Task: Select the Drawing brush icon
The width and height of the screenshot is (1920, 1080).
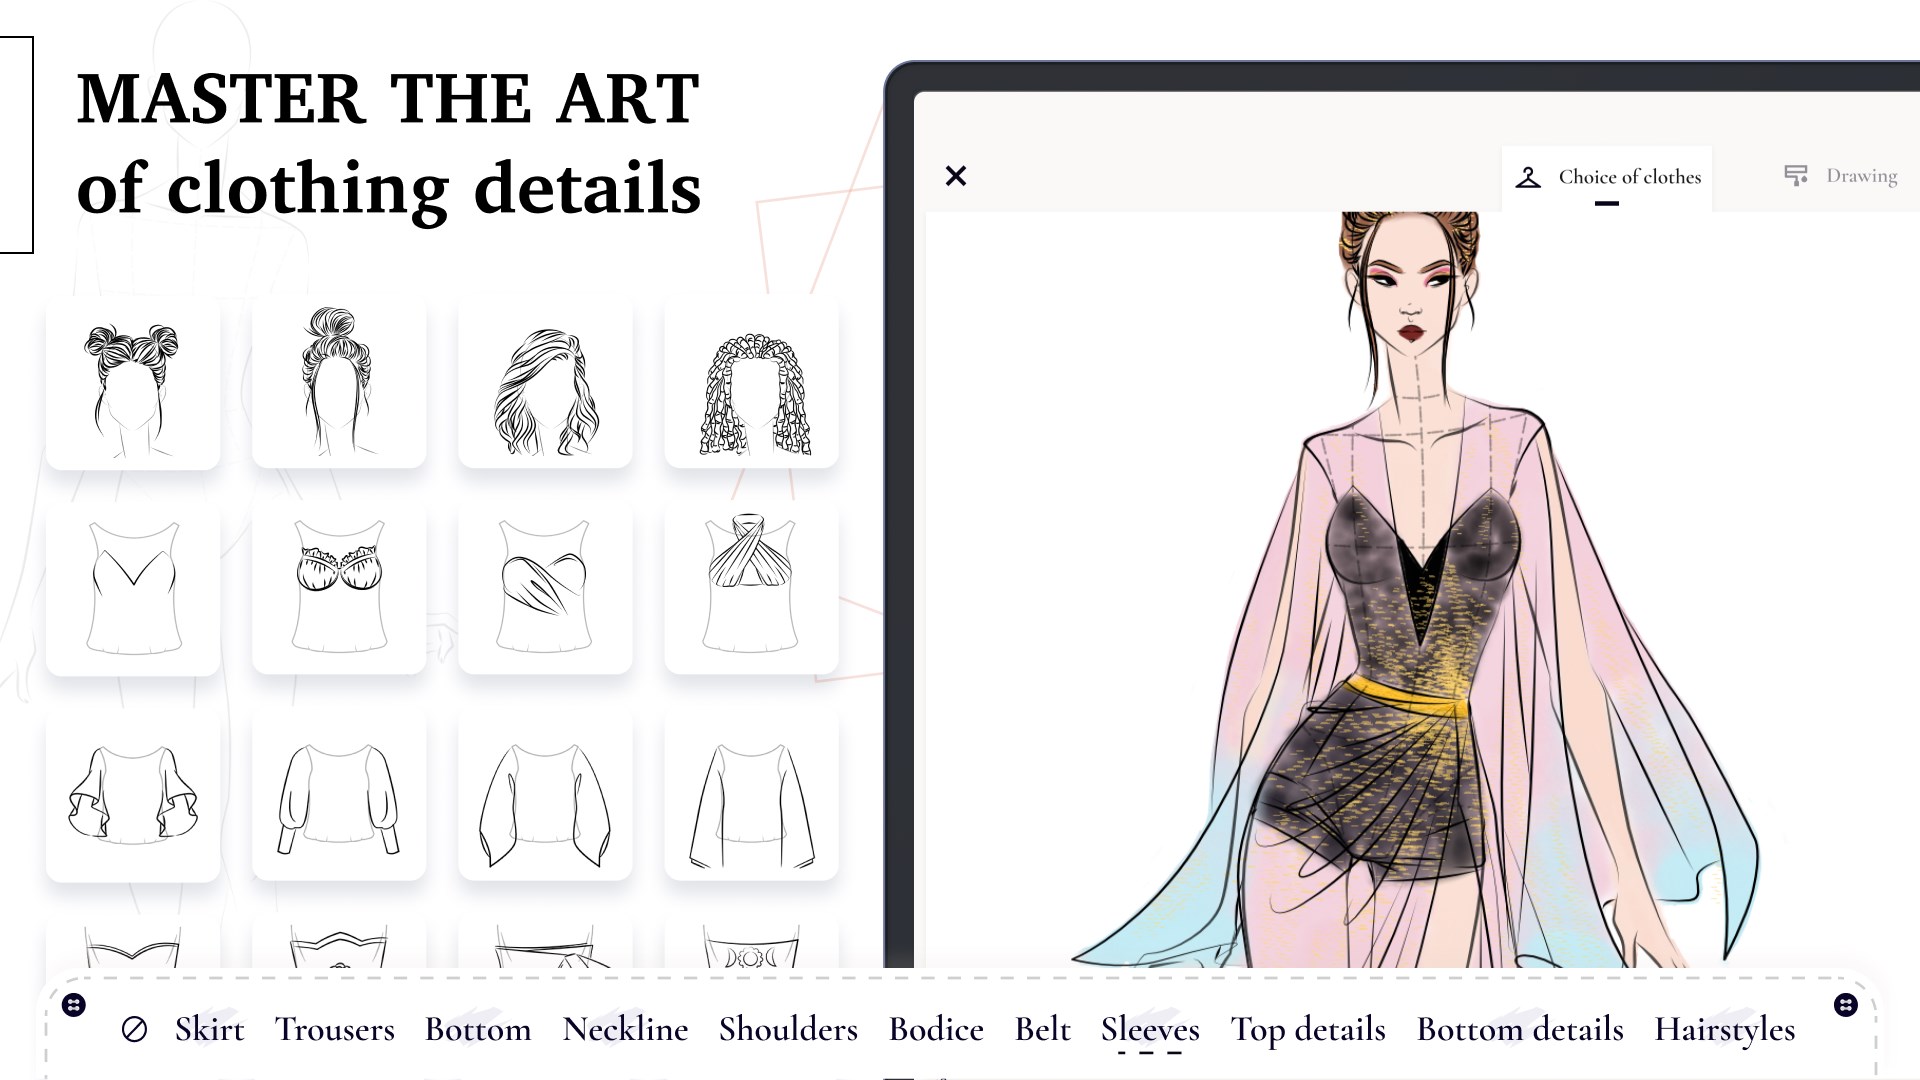Action: coord(1795,175)
